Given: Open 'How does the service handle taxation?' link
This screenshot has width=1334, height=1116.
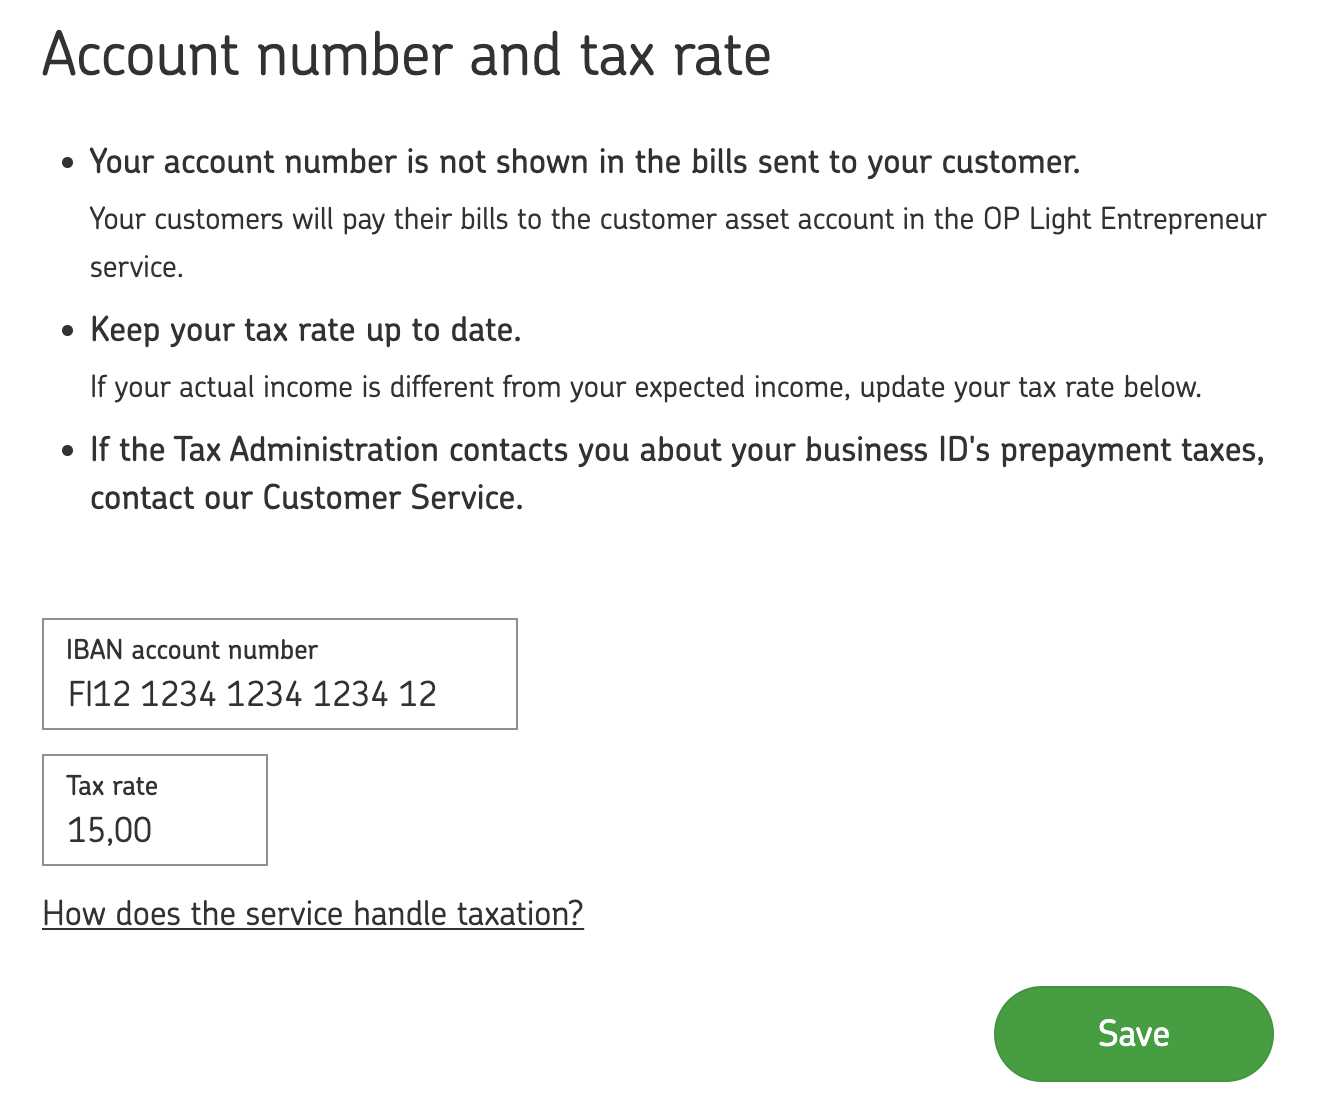Looking at the screenshot, I should 312,913.
